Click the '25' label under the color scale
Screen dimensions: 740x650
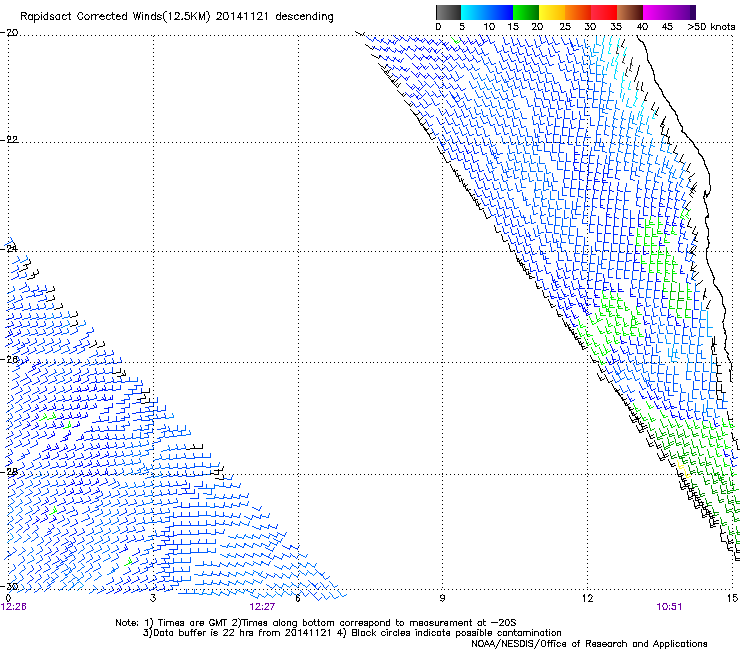point(565,26)
